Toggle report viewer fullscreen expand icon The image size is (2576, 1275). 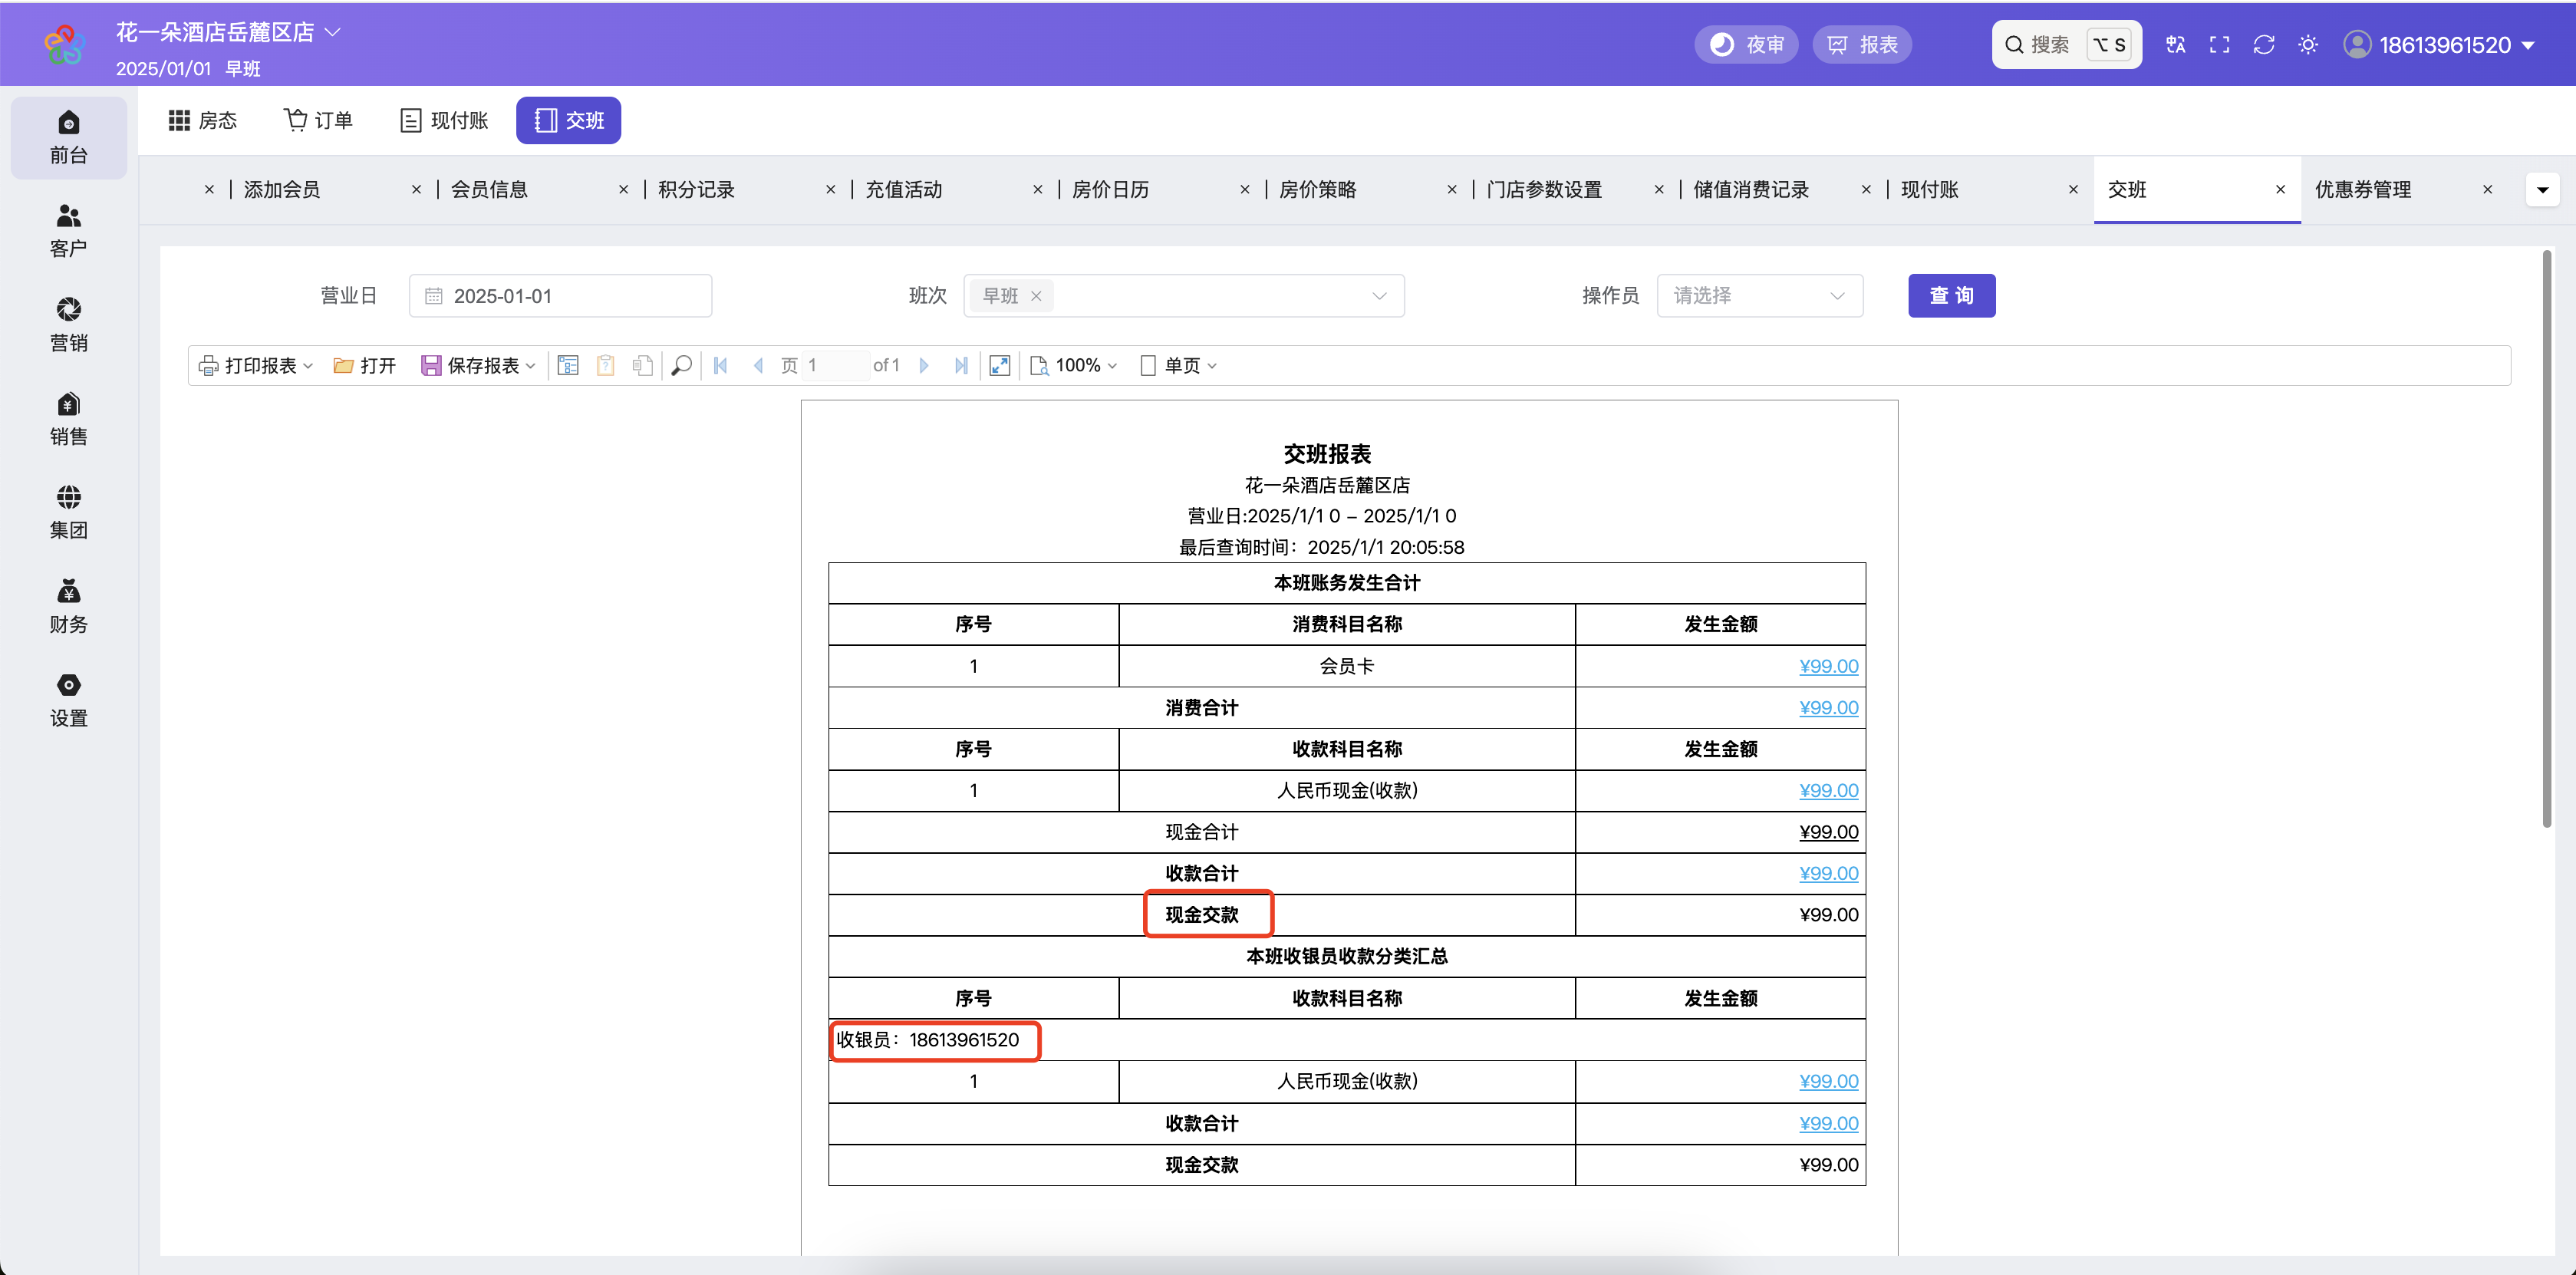pyautogui.click(x=999, y=366)
